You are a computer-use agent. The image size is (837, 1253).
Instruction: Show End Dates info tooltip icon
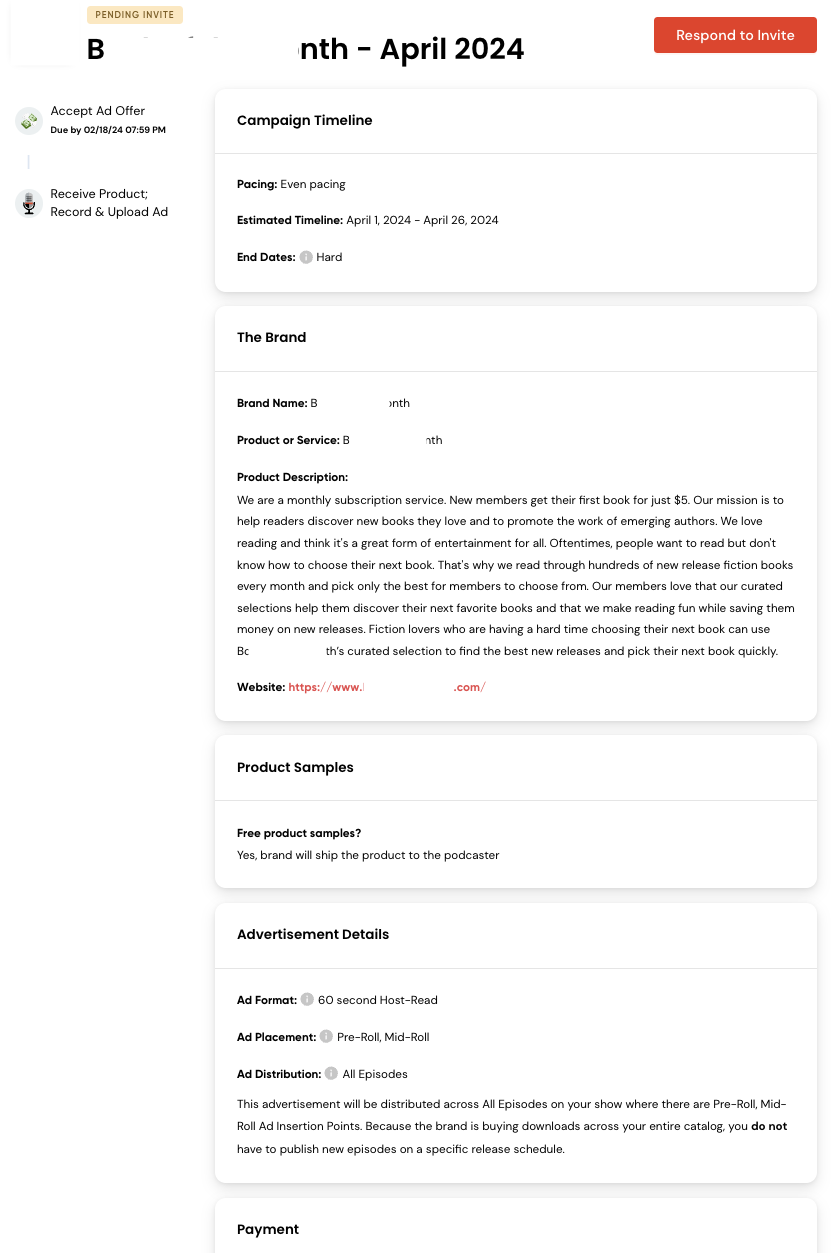tap(306, 257)
